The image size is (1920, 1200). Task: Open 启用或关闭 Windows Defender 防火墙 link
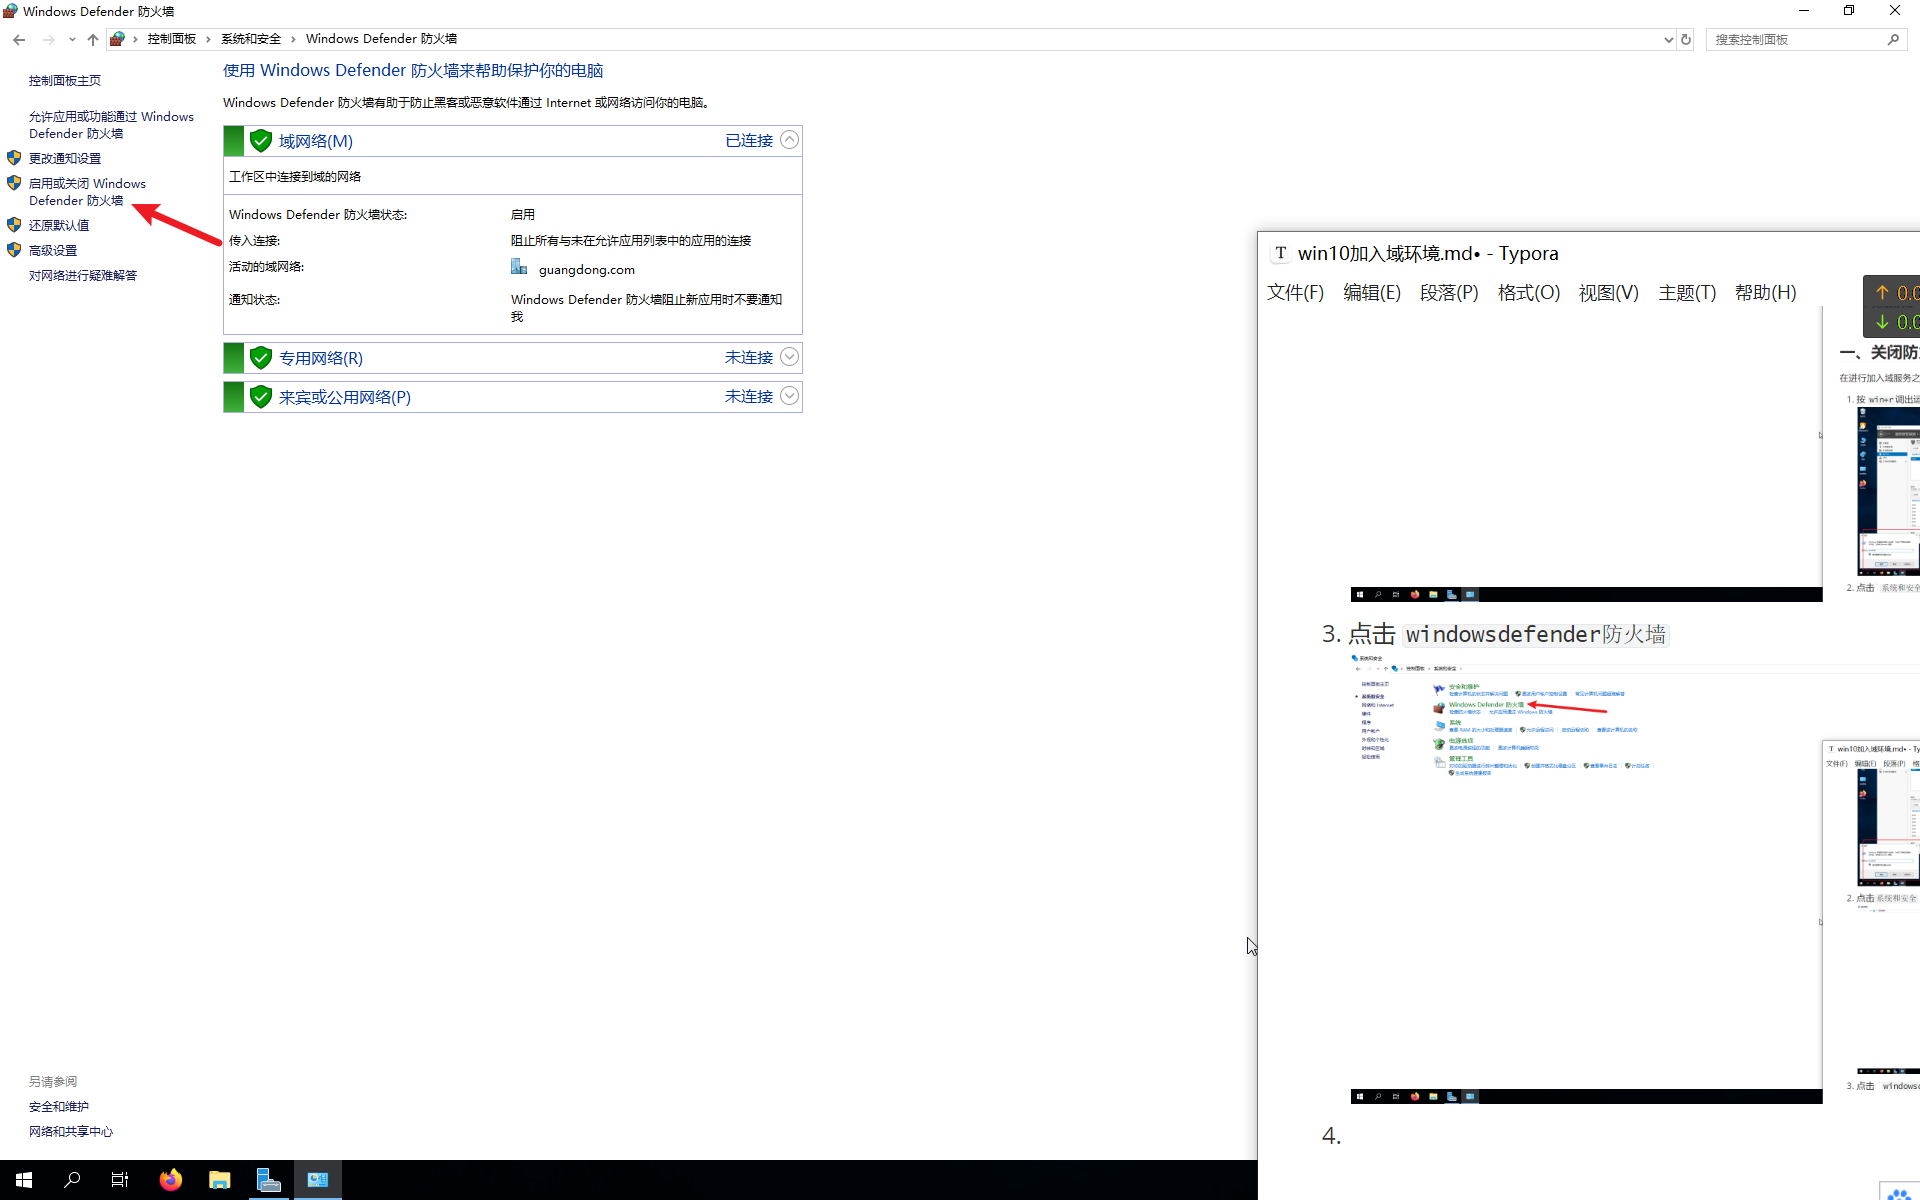(x=87, y=192)
